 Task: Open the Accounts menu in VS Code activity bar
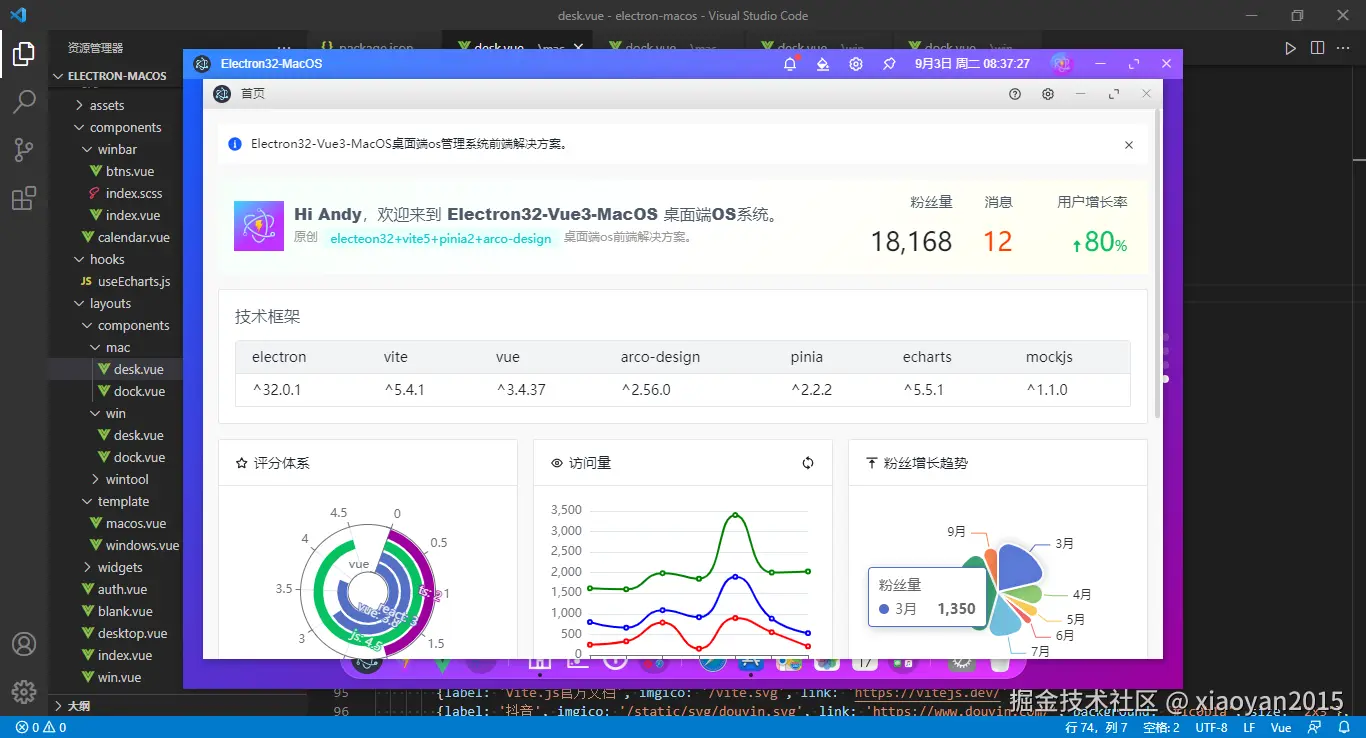(x=24, y=644)
